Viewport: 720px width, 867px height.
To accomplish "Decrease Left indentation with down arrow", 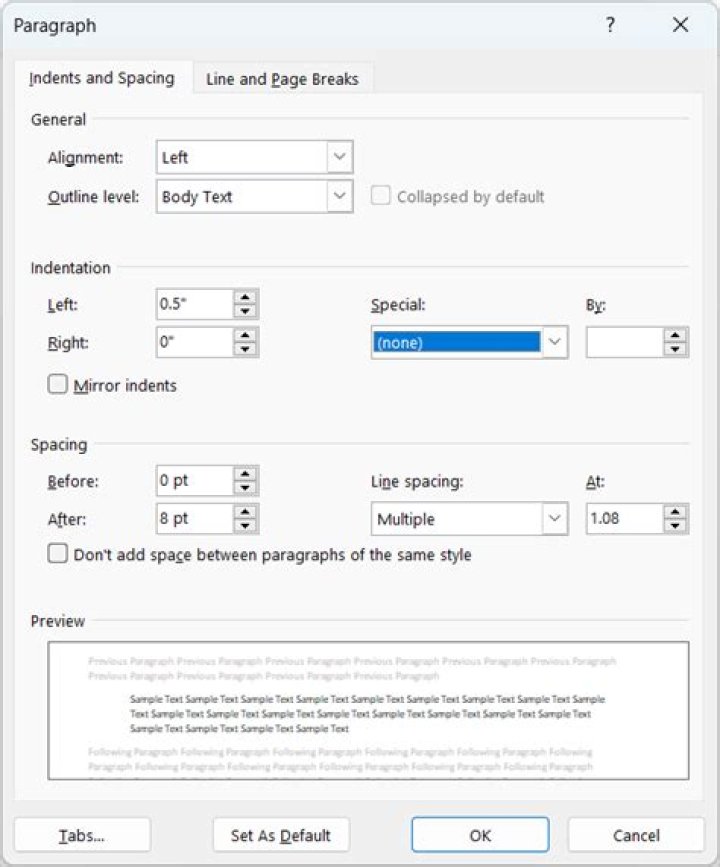I will coord(245,311).
